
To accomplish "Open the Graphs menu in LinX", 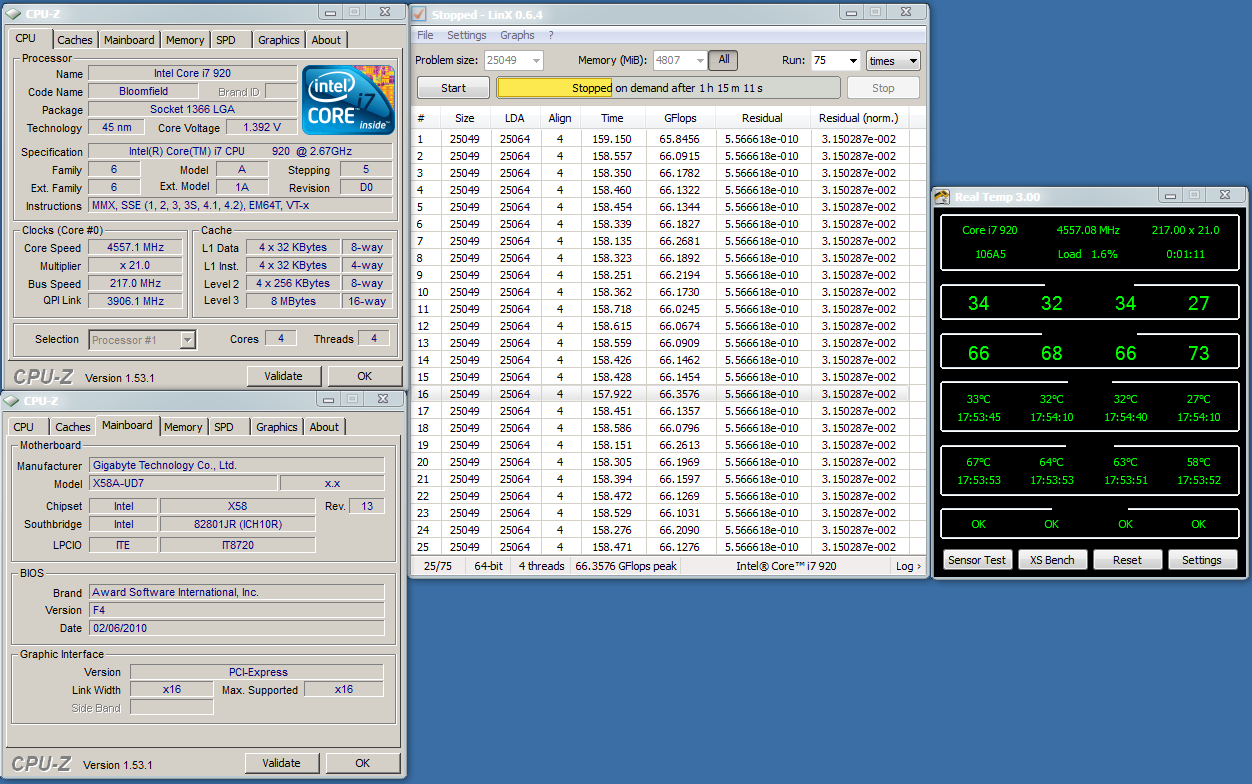I will 517,35.
